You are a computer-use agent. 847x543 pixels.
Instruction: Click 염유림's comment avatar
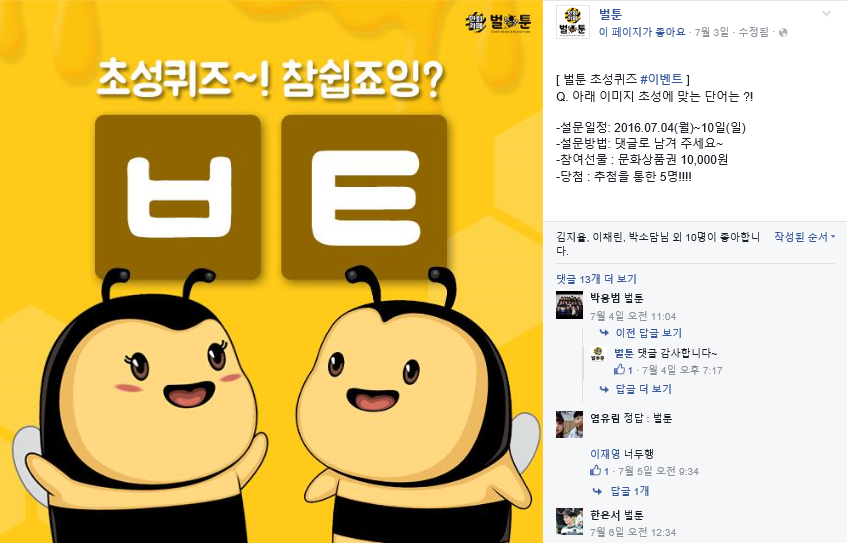569,424
